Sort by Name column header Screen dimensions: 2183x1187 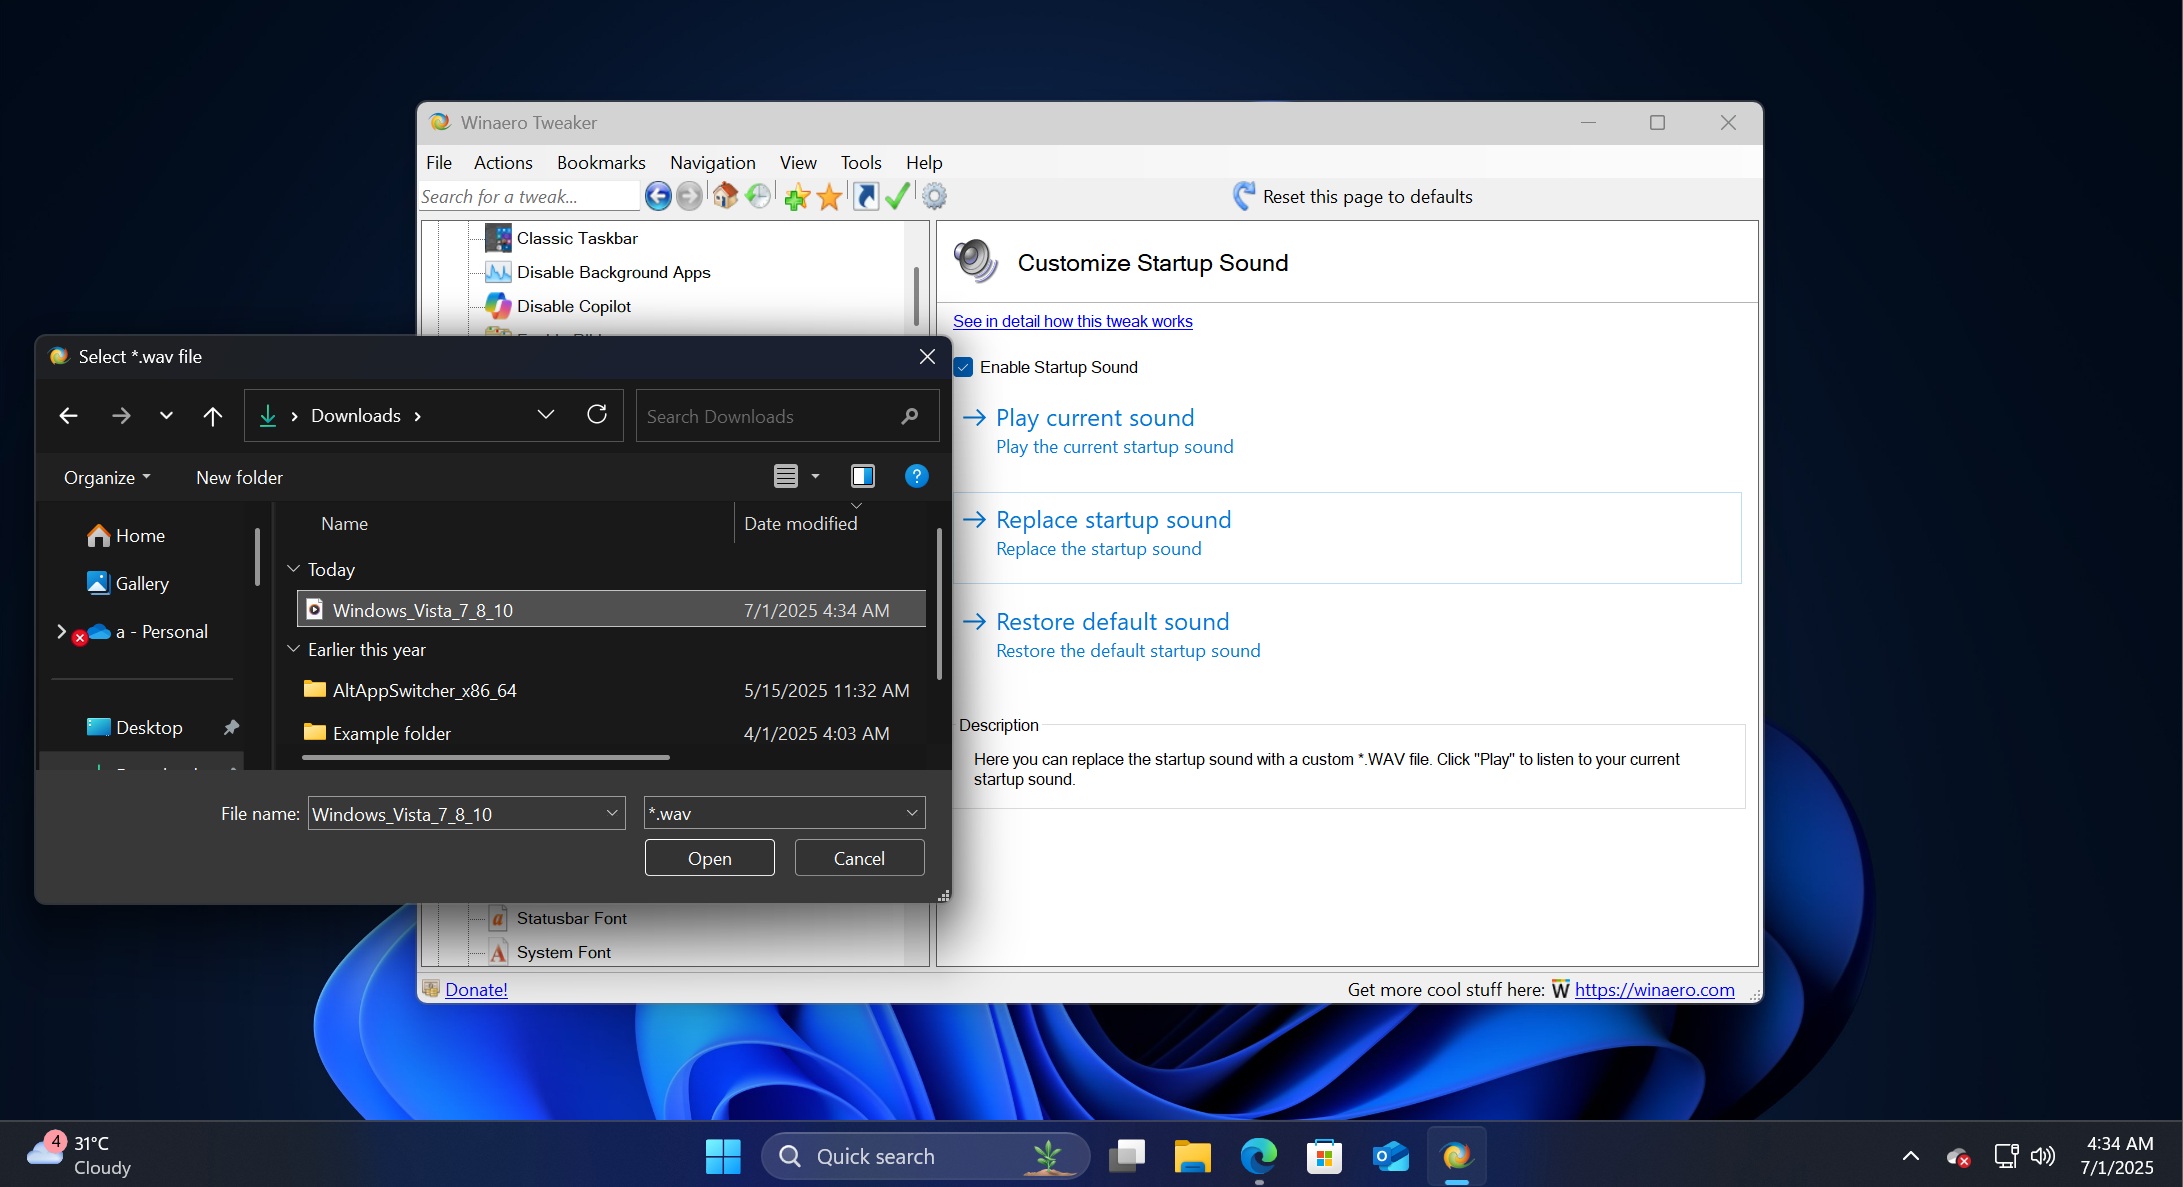344,523
